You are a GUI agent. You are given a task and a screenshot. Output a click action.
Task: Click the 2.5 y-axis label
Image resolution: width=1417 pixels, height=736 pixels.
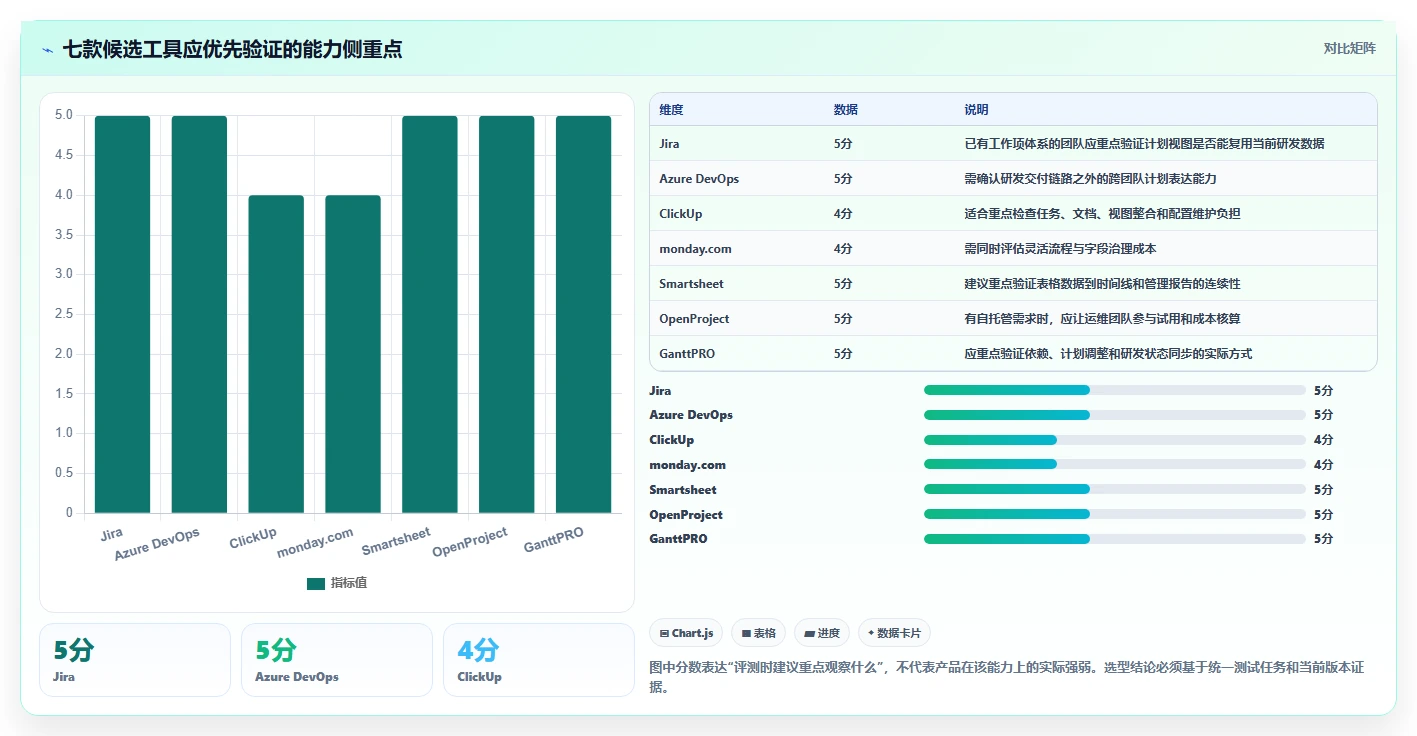point(64,314)
